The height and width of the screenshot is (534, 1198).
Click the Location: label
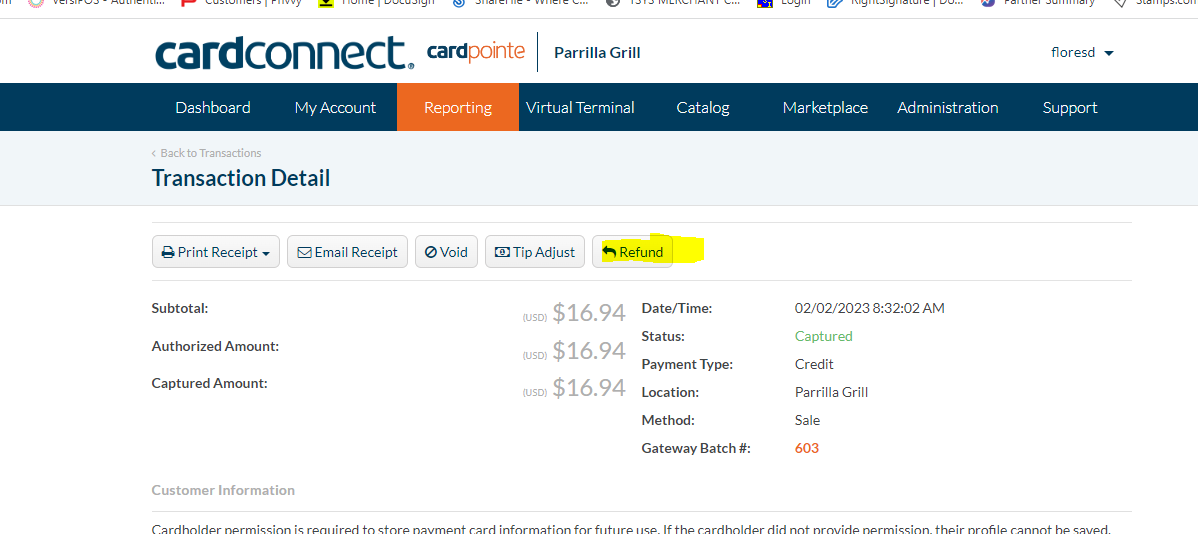(x=670, y=393)
